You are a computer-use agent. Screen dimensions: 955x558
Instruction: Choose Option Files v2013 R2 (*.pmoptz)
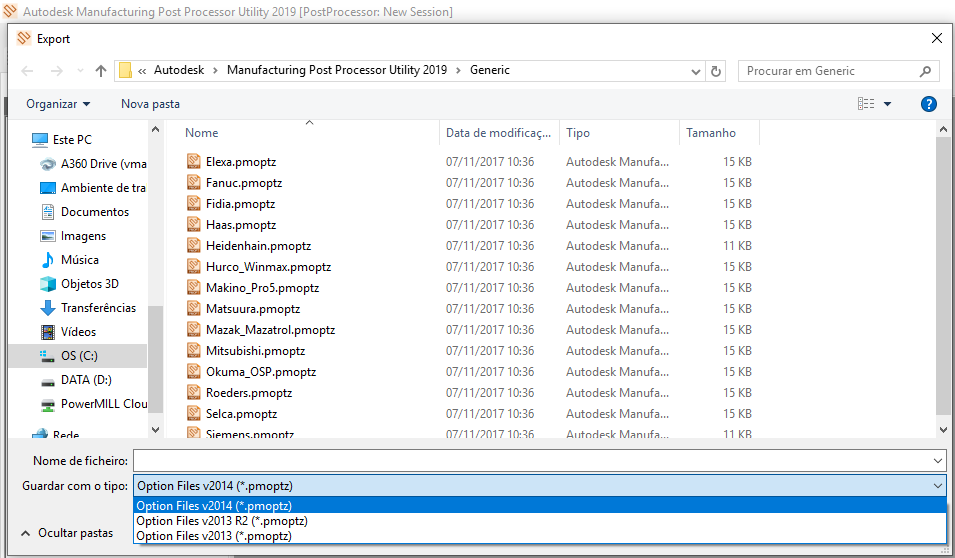(x=540, y=521)
